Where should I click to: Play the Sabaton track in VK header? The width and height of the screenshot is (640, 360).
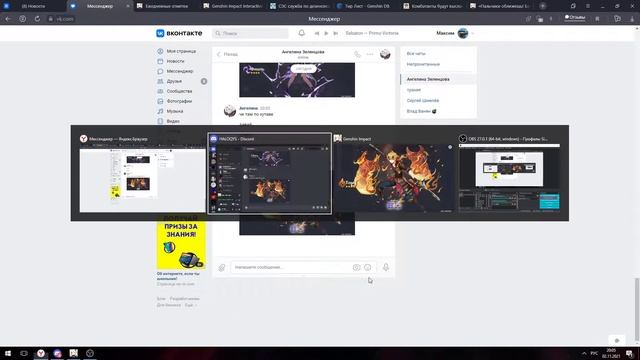coord(326,33)
